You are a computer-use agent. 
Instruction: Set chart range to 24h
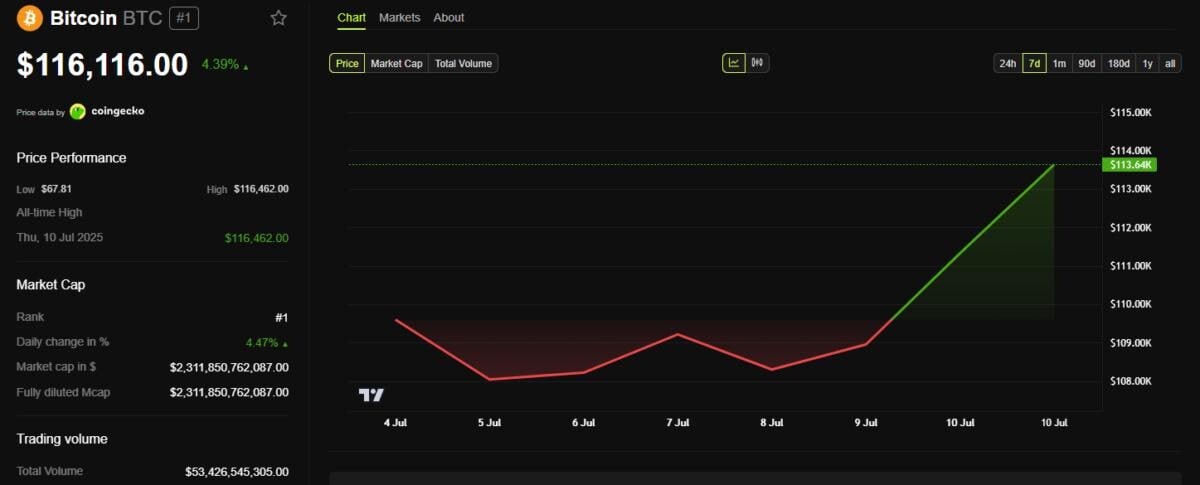coord(1008,63)
